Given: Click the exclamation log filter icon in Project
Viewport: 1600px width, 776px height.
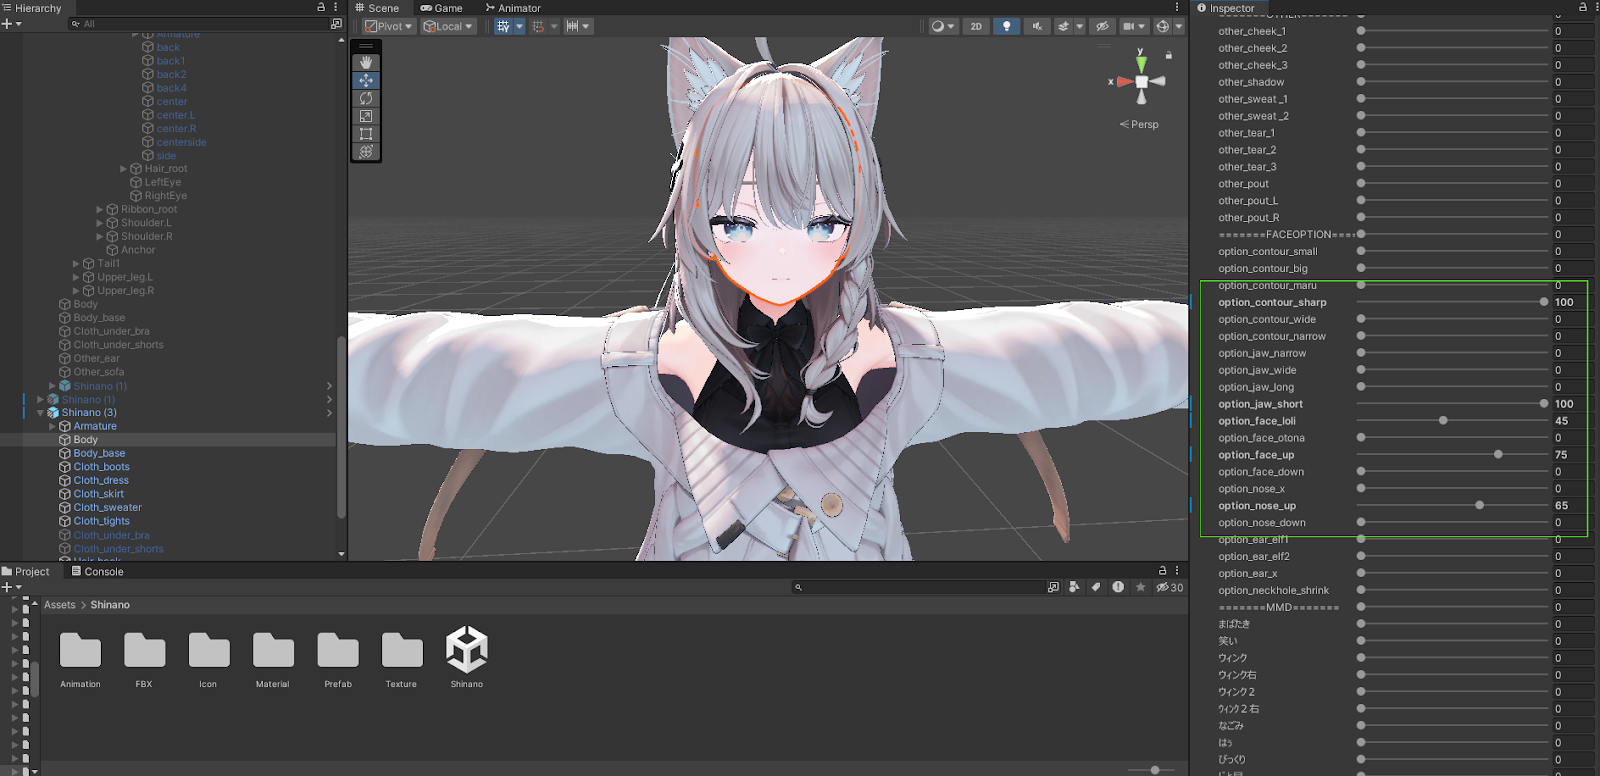Looking at the screenshot, I should click(x=1118, y=587).
